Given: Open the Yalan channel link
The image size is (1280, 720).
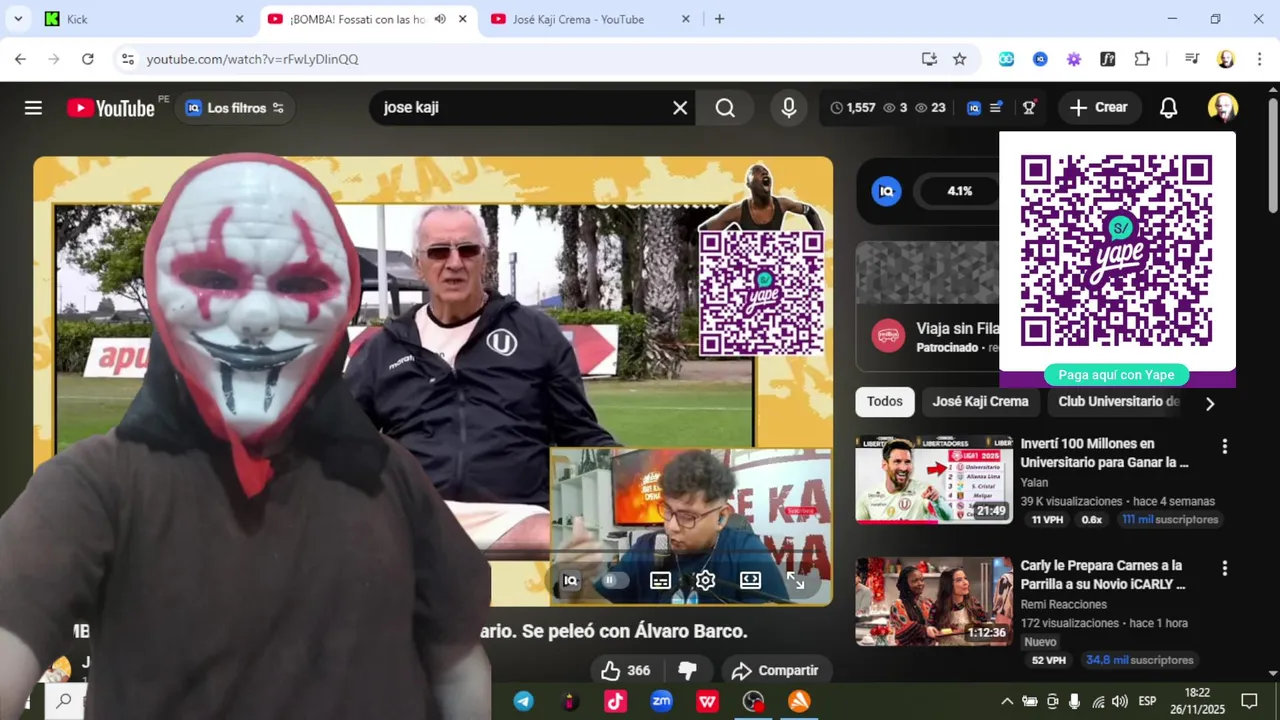Looking at the screenshot, I should 1034,482.
